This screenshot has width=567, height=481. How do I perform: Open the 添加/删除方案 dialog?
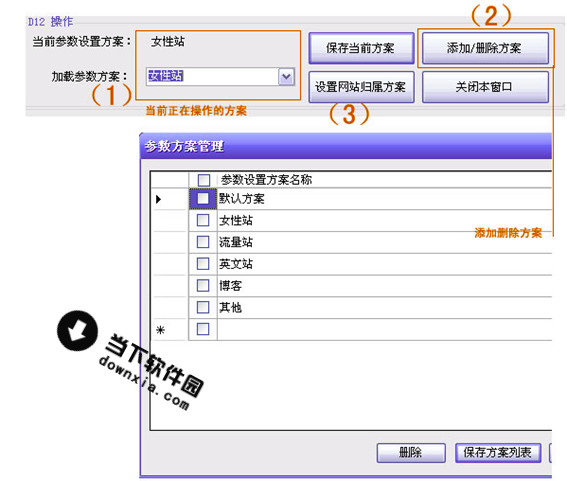485,48
